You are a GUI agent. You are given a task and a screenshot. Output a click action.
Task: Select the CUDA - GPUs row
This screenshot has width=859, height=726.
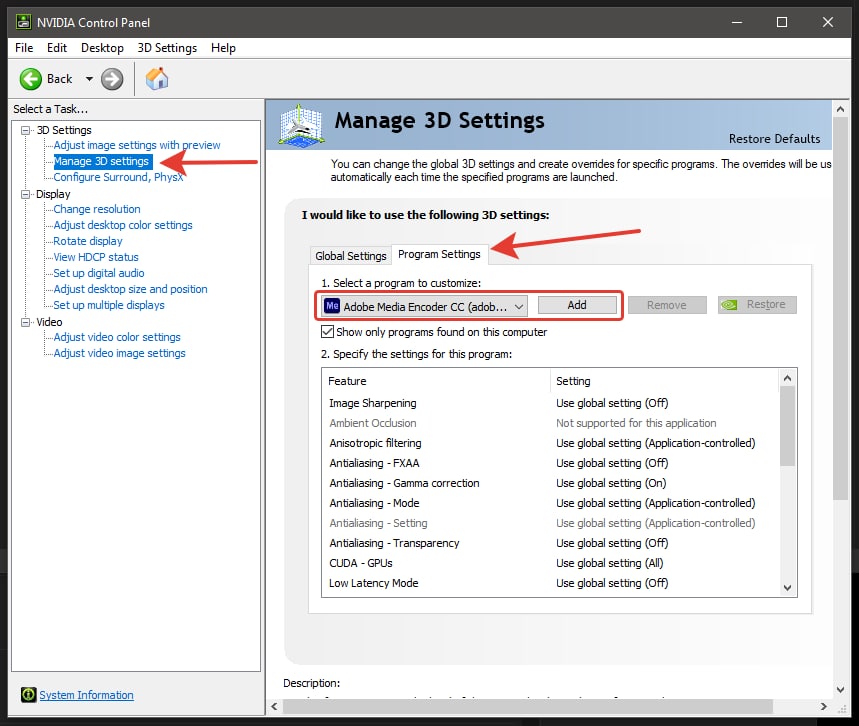click(550, 563)
